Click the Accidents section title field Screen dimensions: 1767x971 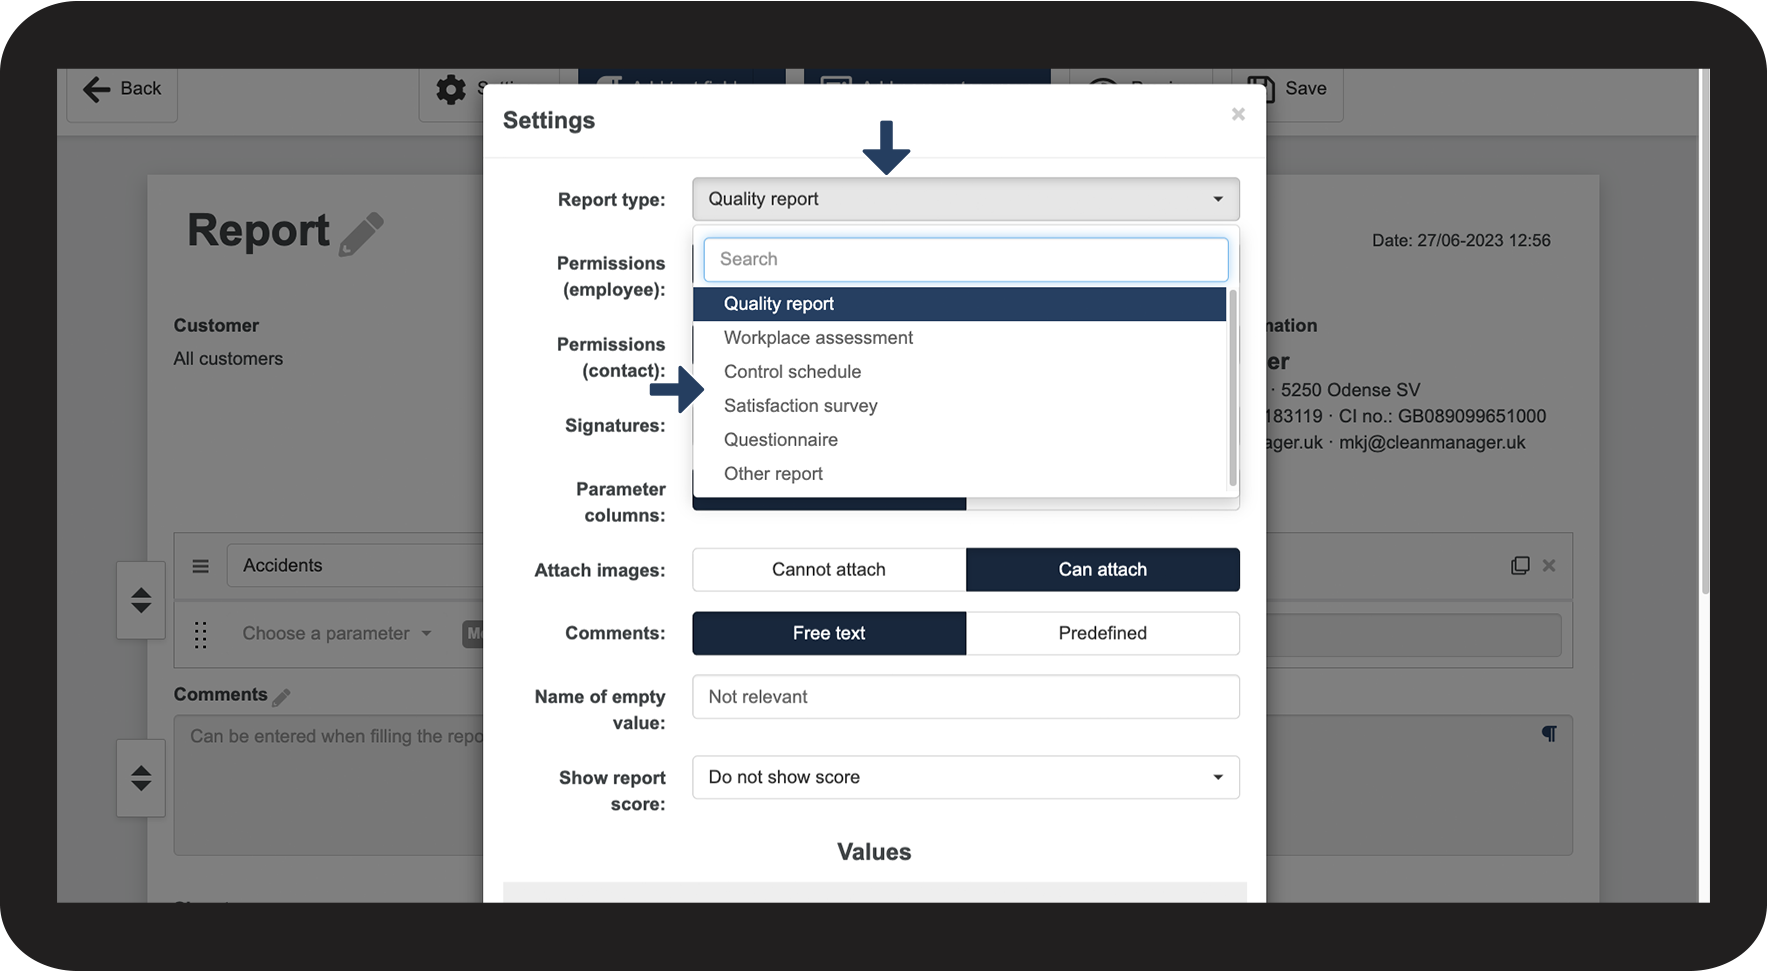355,566
